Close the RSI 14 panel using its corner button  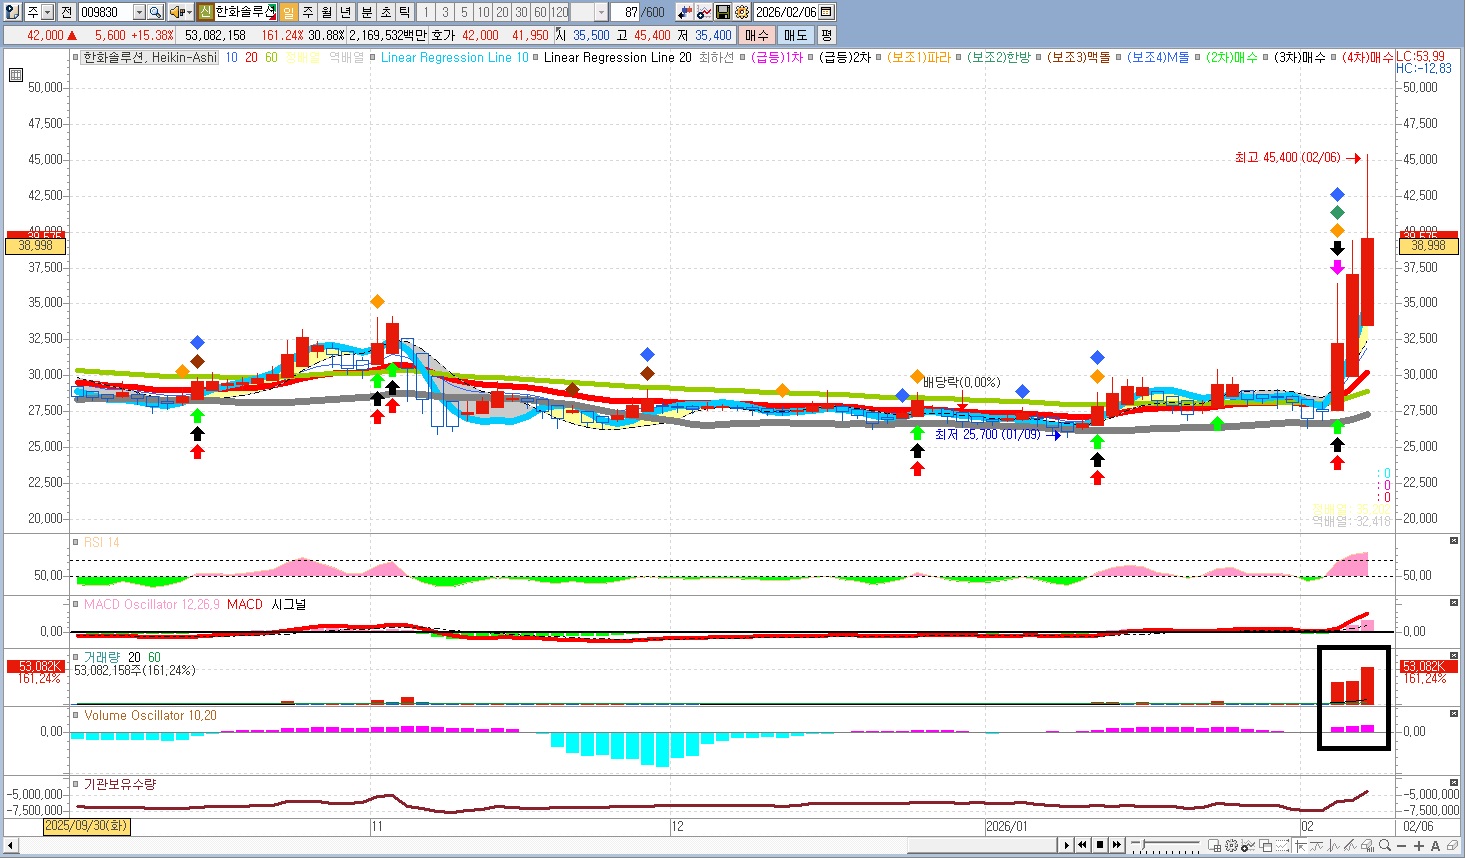pos(1454,541)
